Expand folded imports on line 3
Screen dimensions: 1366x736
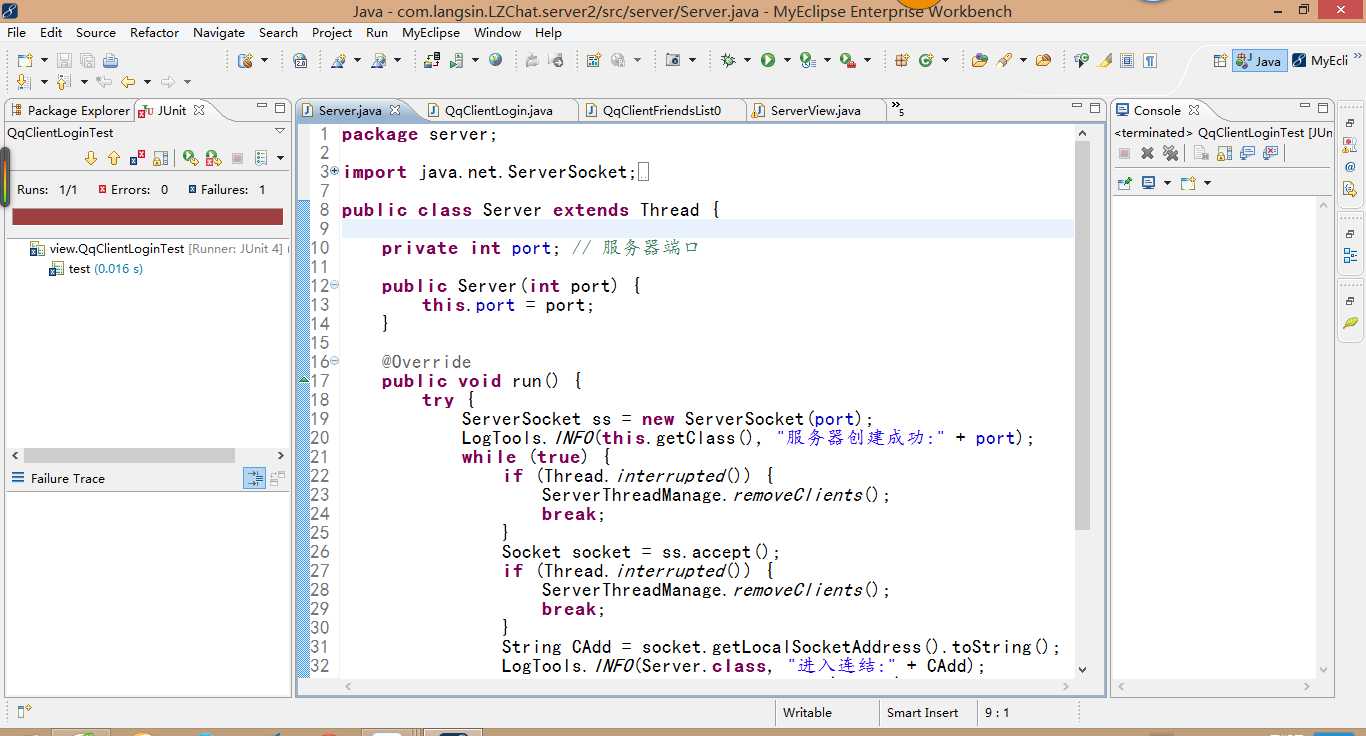pos(335,171)
